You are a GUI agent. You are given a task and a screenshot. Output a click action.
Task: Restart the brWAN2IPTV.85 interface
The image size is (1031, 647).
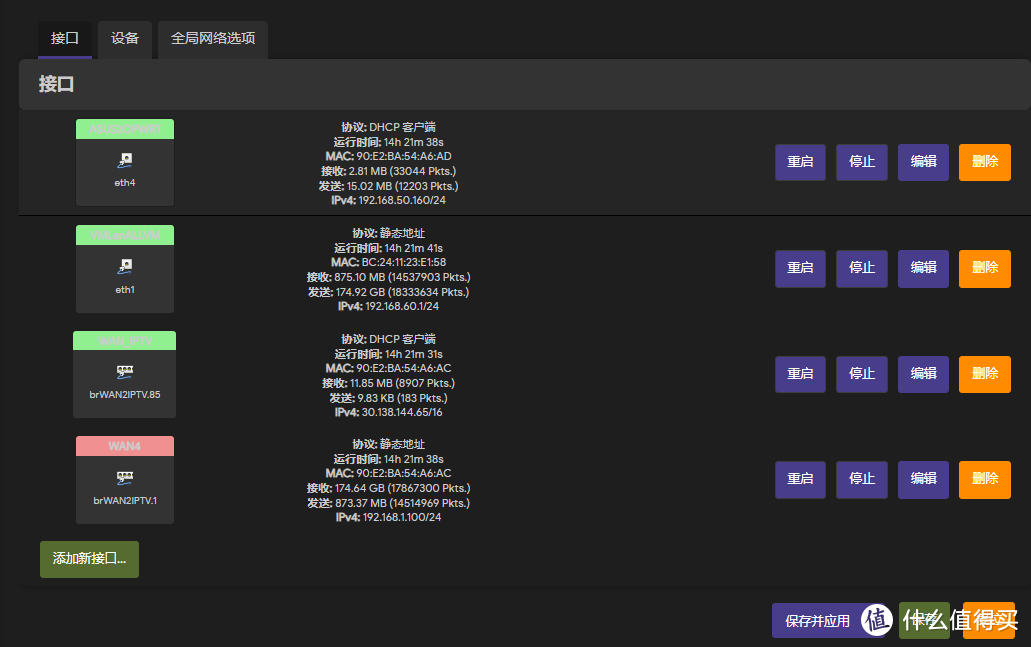(800, 374)
